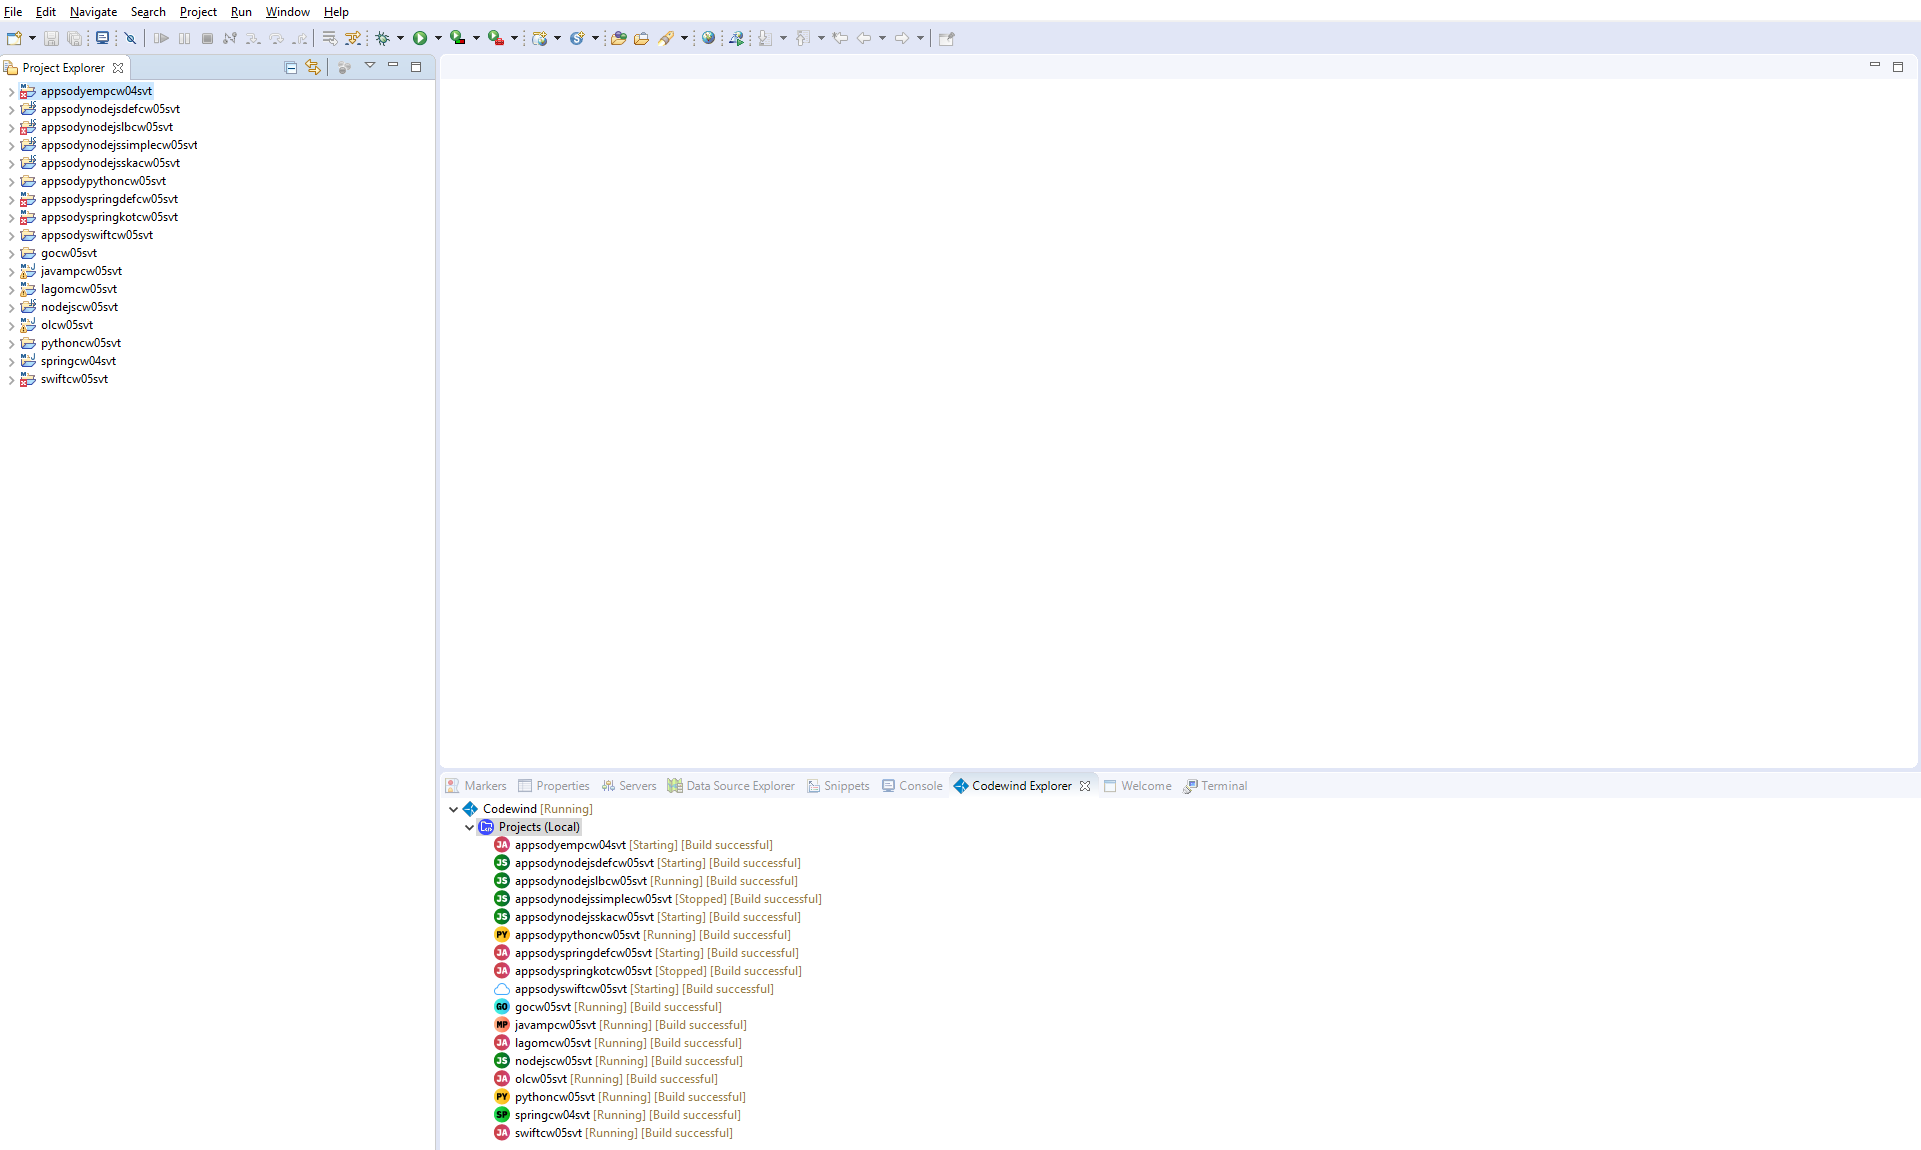Screen dimensions: 1921x1150
Task: Click the Save icon in the toolbar
Action: point(51,38)
